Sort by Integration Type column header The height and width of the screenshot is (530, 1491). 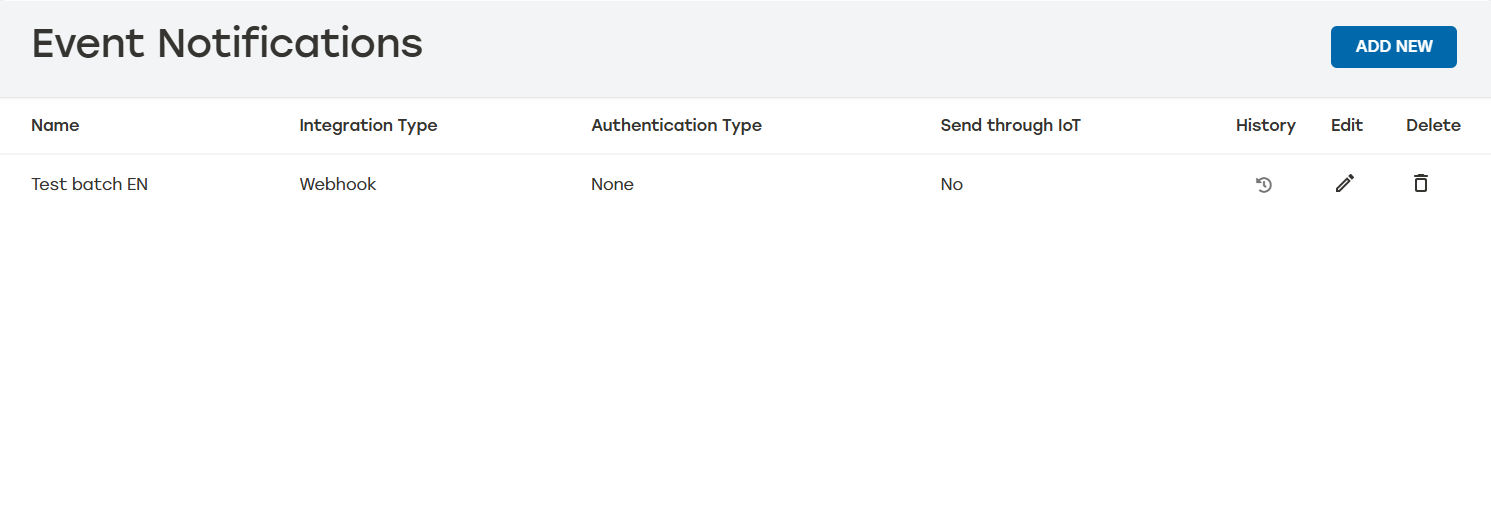pos(368,125)
